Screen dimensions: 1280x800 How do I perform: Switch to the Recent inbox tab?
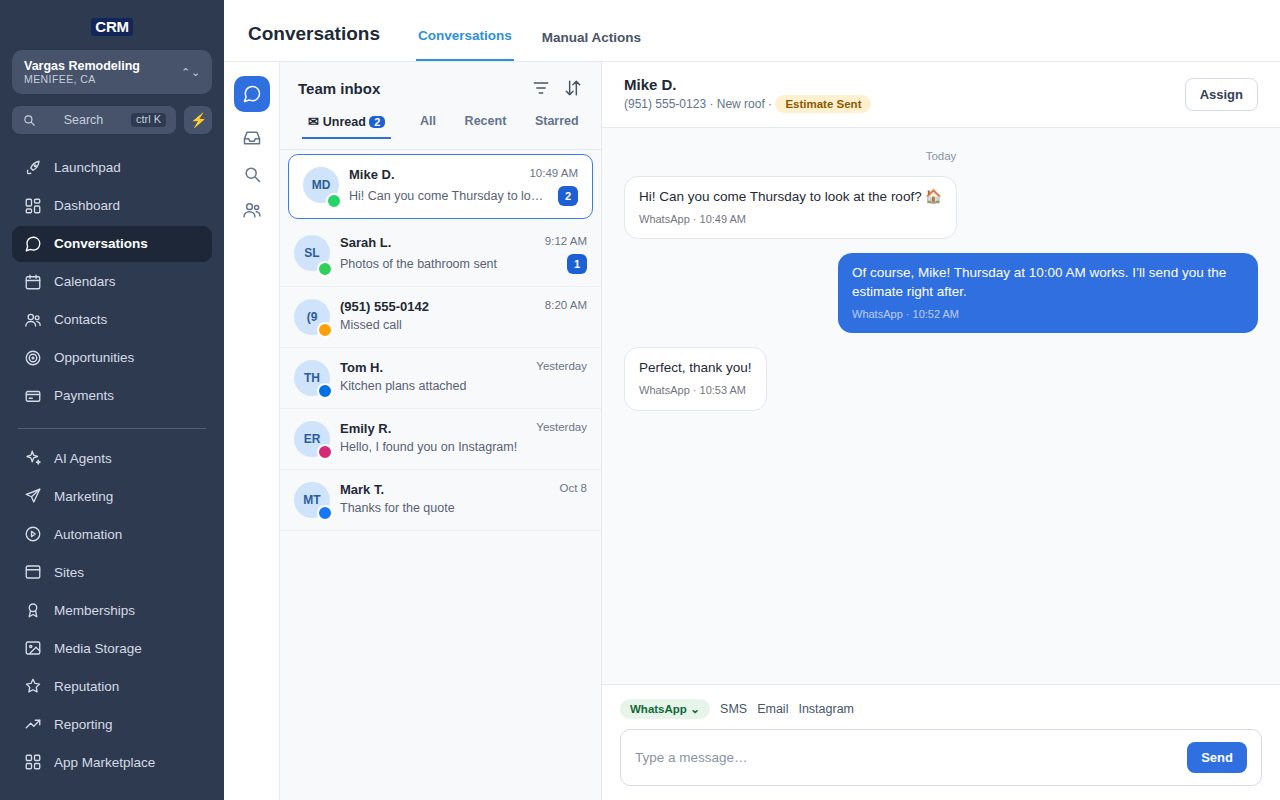coord(485,121)
